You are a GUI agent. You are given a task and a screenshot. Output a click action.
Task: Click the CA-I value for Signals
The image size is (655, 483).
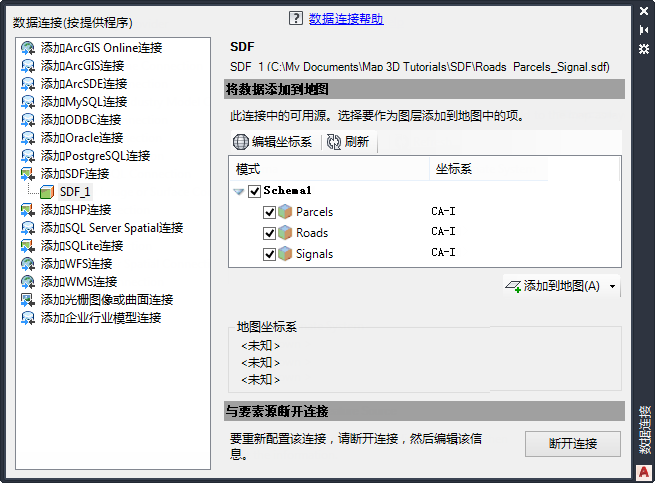443,252
